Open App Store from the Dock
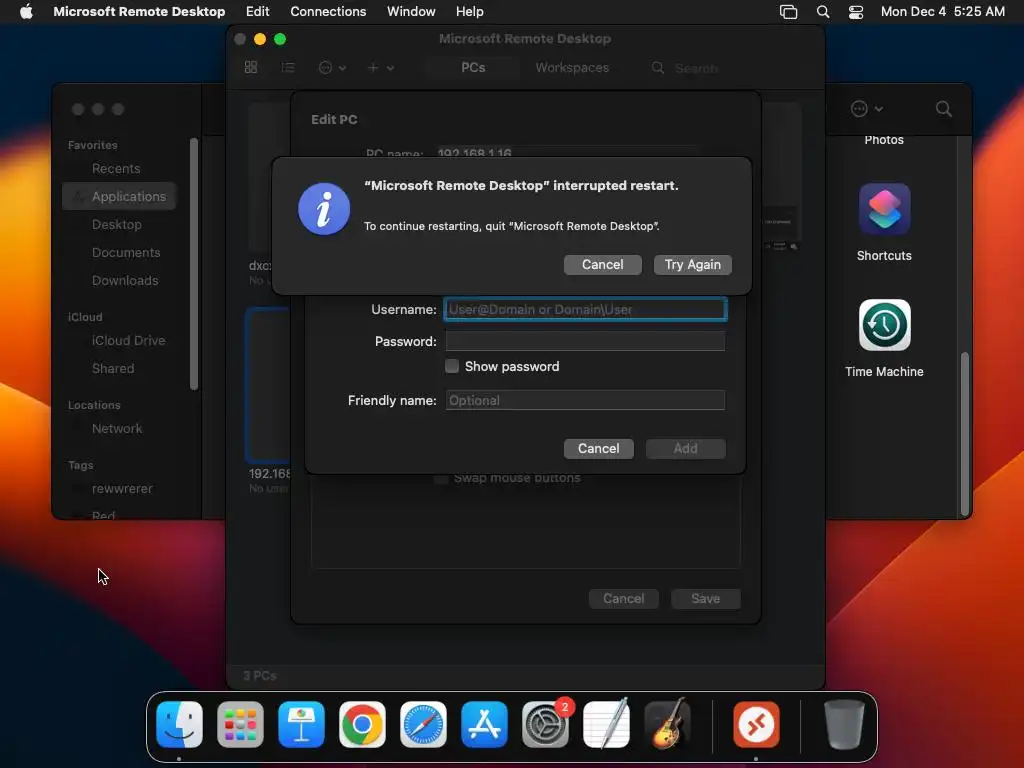Image resolution: width=1024 pixels, height=768 pixels. (484, 724)
